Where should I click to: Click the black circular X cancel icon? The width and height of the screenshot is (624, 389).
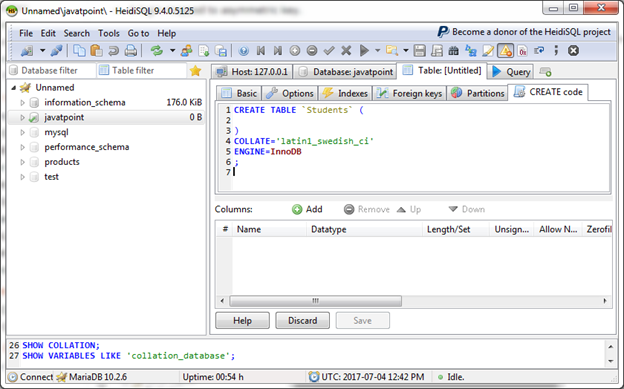573,51
